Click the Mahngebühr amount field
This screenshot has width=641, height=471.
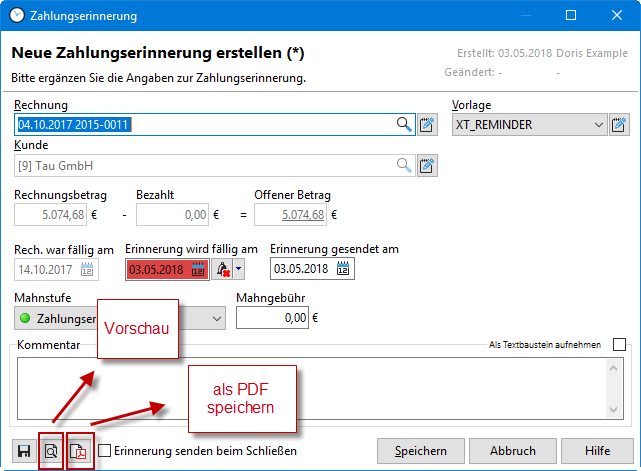272,318
